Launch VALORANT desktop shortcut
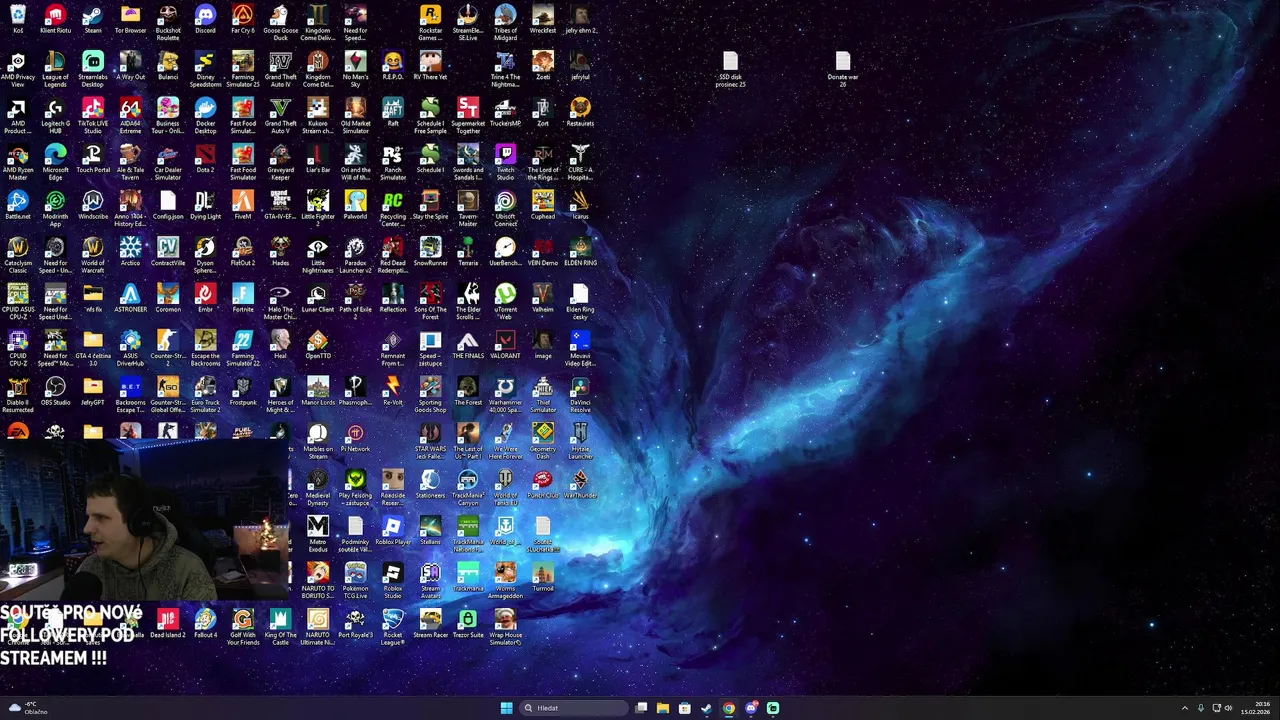The image size is (1280, 720). (505, 344)
